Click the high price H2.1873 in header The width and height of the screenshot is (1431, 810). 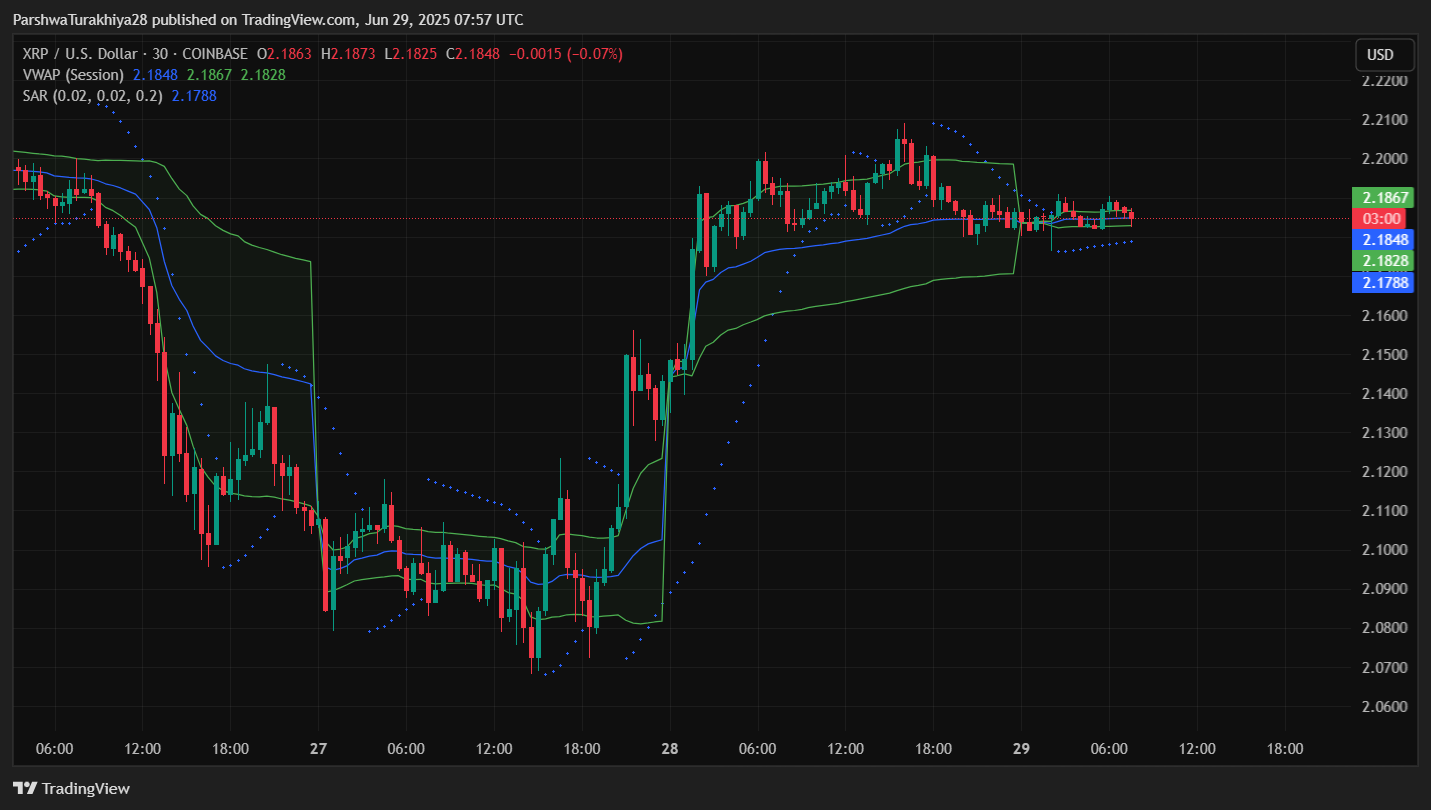coord(347,53)
